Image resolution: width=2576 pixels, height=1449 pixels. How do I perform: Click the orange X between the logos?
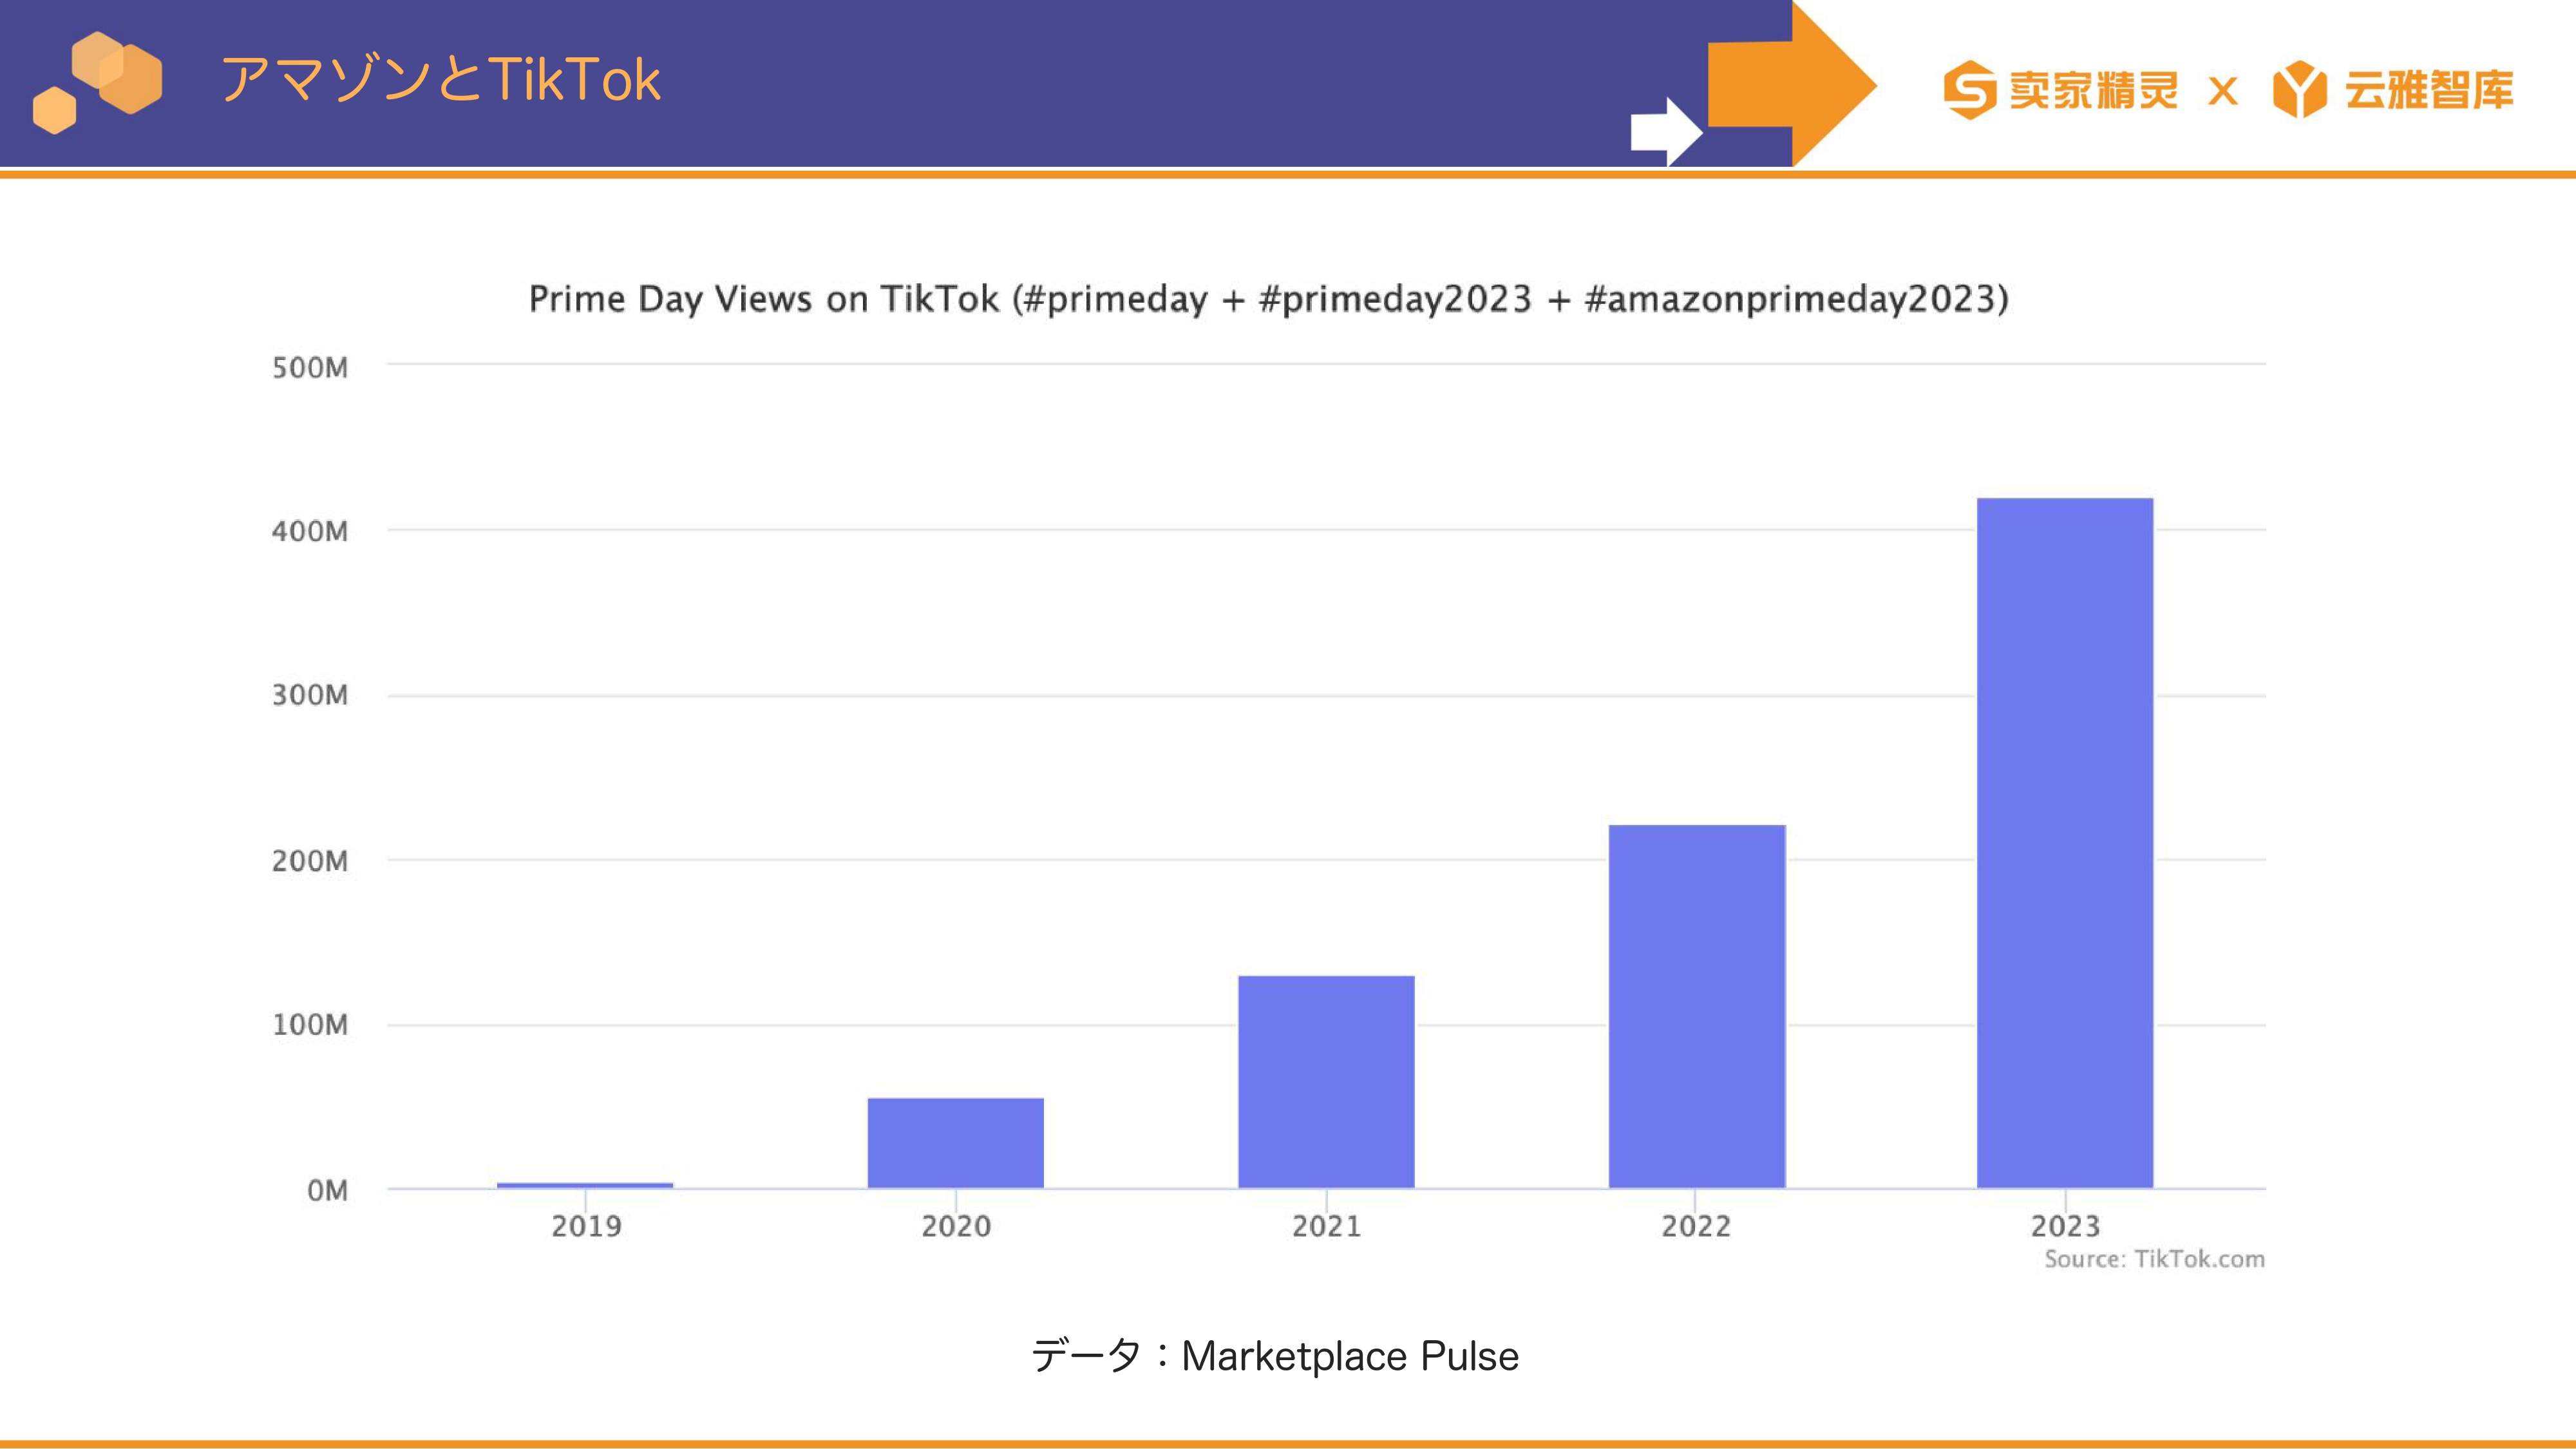coord(2223,91)
